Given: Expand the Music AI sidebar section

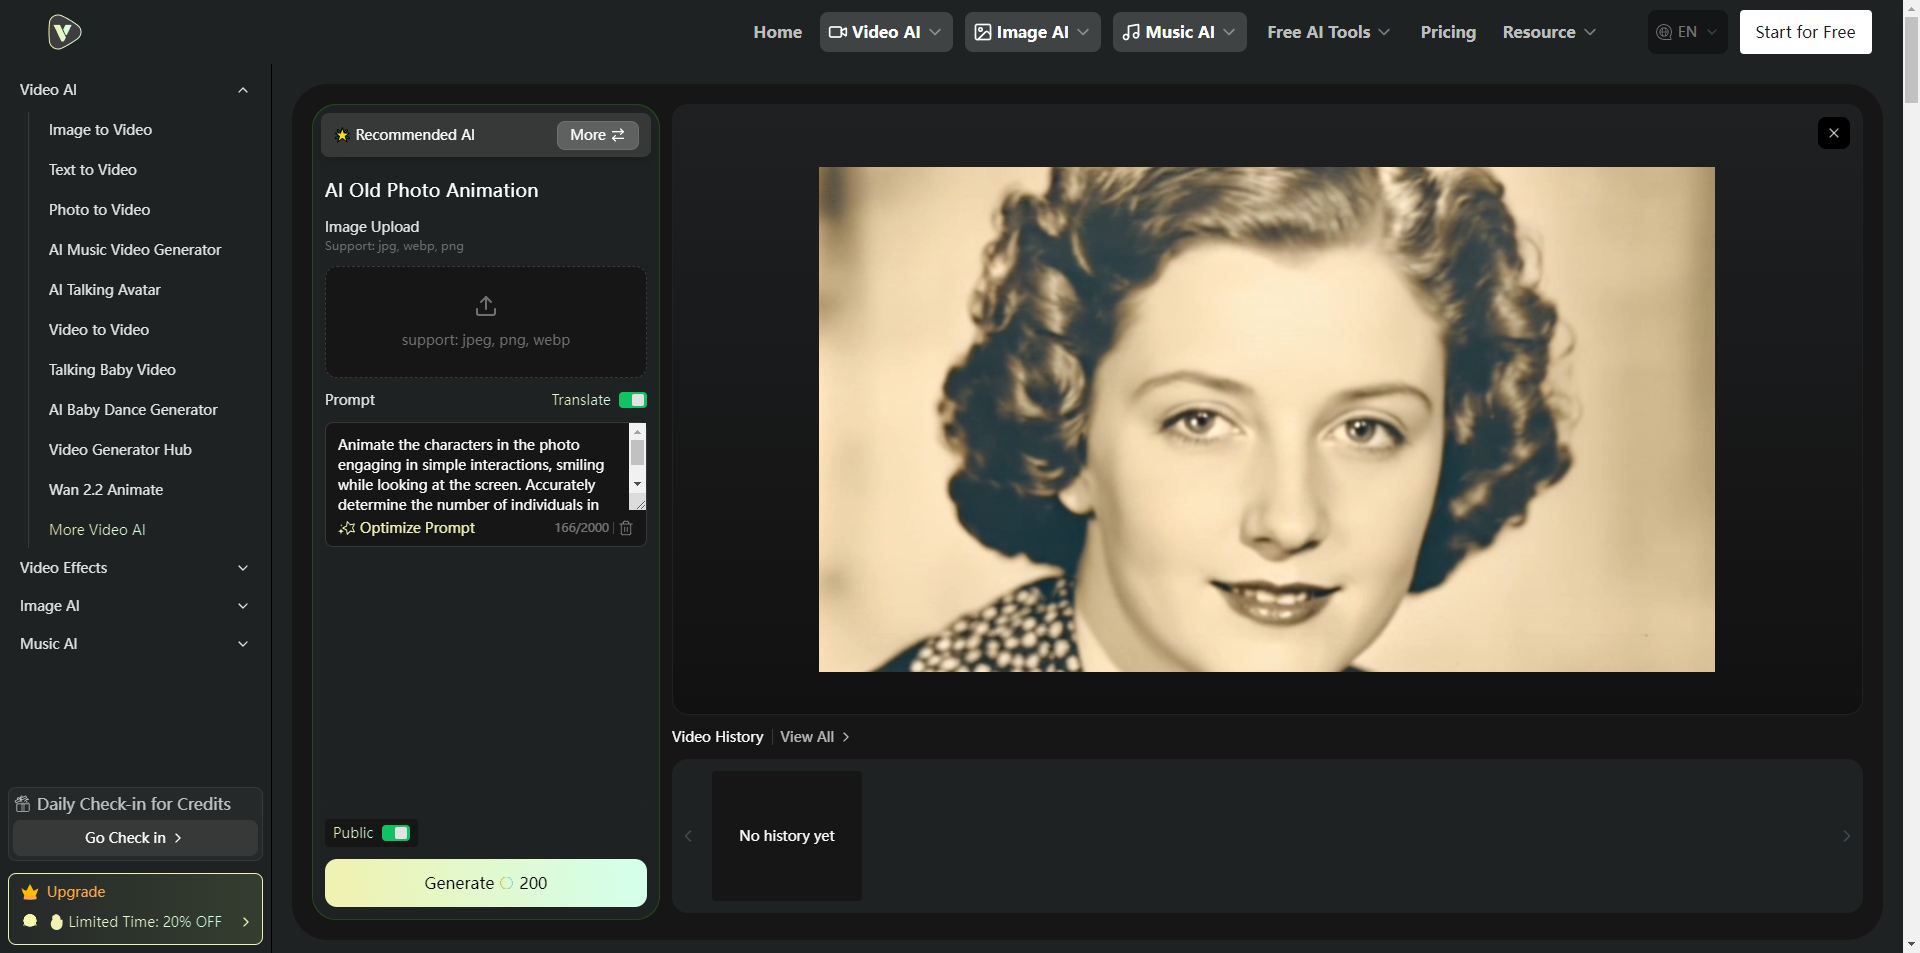Looking at the screenshot, I should 134,644.
